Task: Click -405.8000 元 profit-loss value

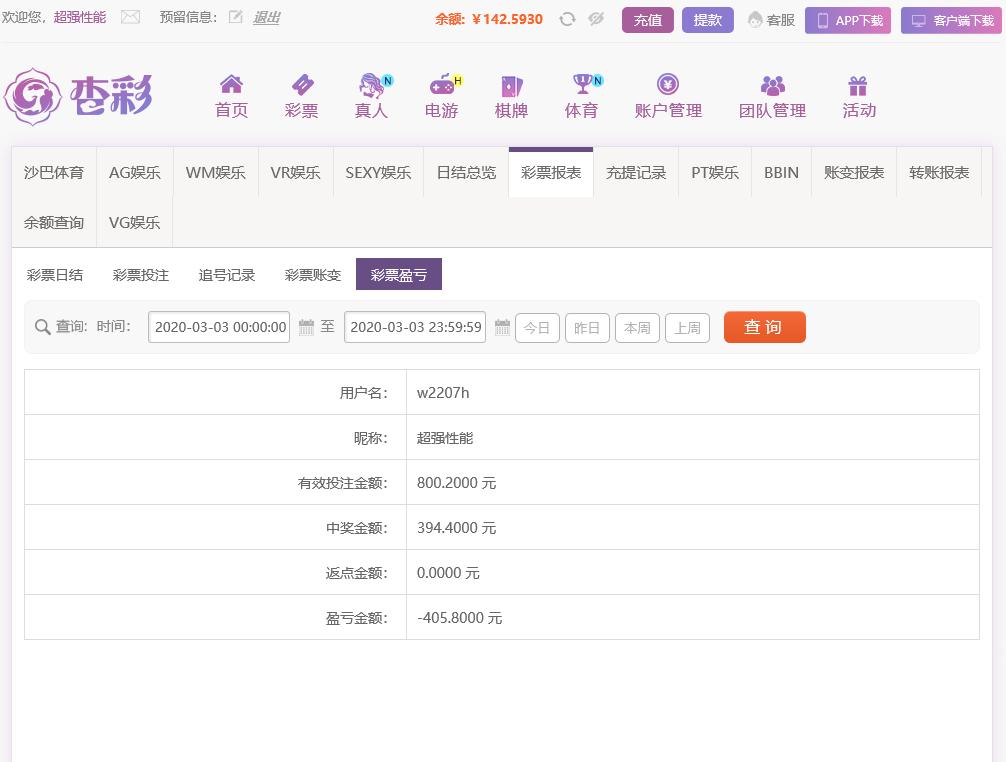Action: coord(459,618)
